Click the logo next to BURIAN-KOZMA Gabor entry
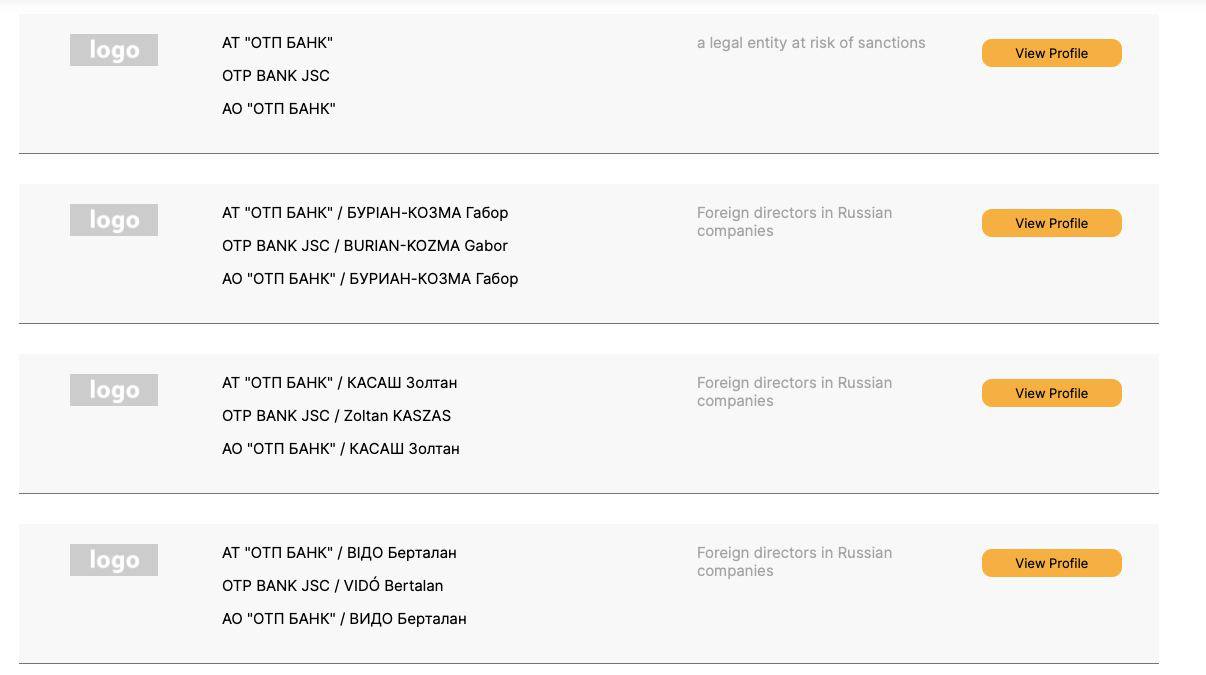Viewport: 1206px width, 675px height. 114,220
